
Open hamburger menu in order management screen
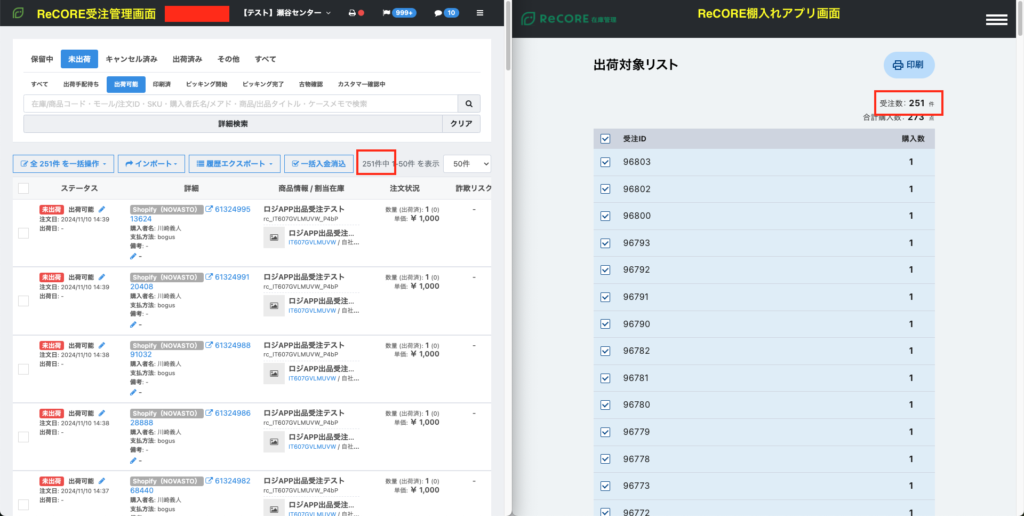(481, 13)
